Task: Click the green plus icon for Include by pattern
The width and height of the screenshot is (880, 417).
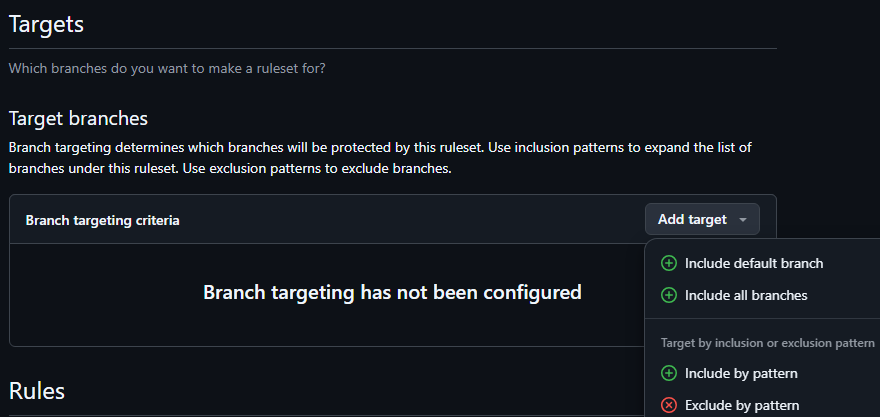Action: tap(668, 373)
